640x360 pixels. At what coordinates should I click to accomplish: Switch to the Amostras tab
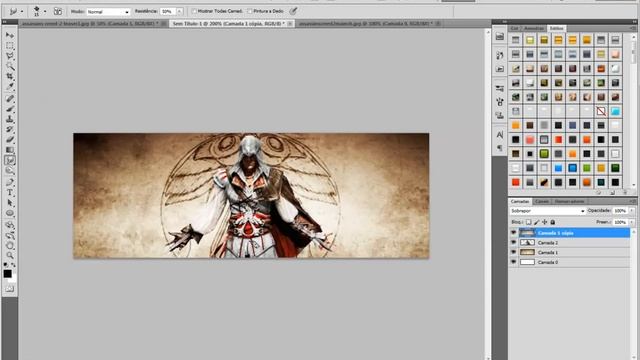point(534,28)
